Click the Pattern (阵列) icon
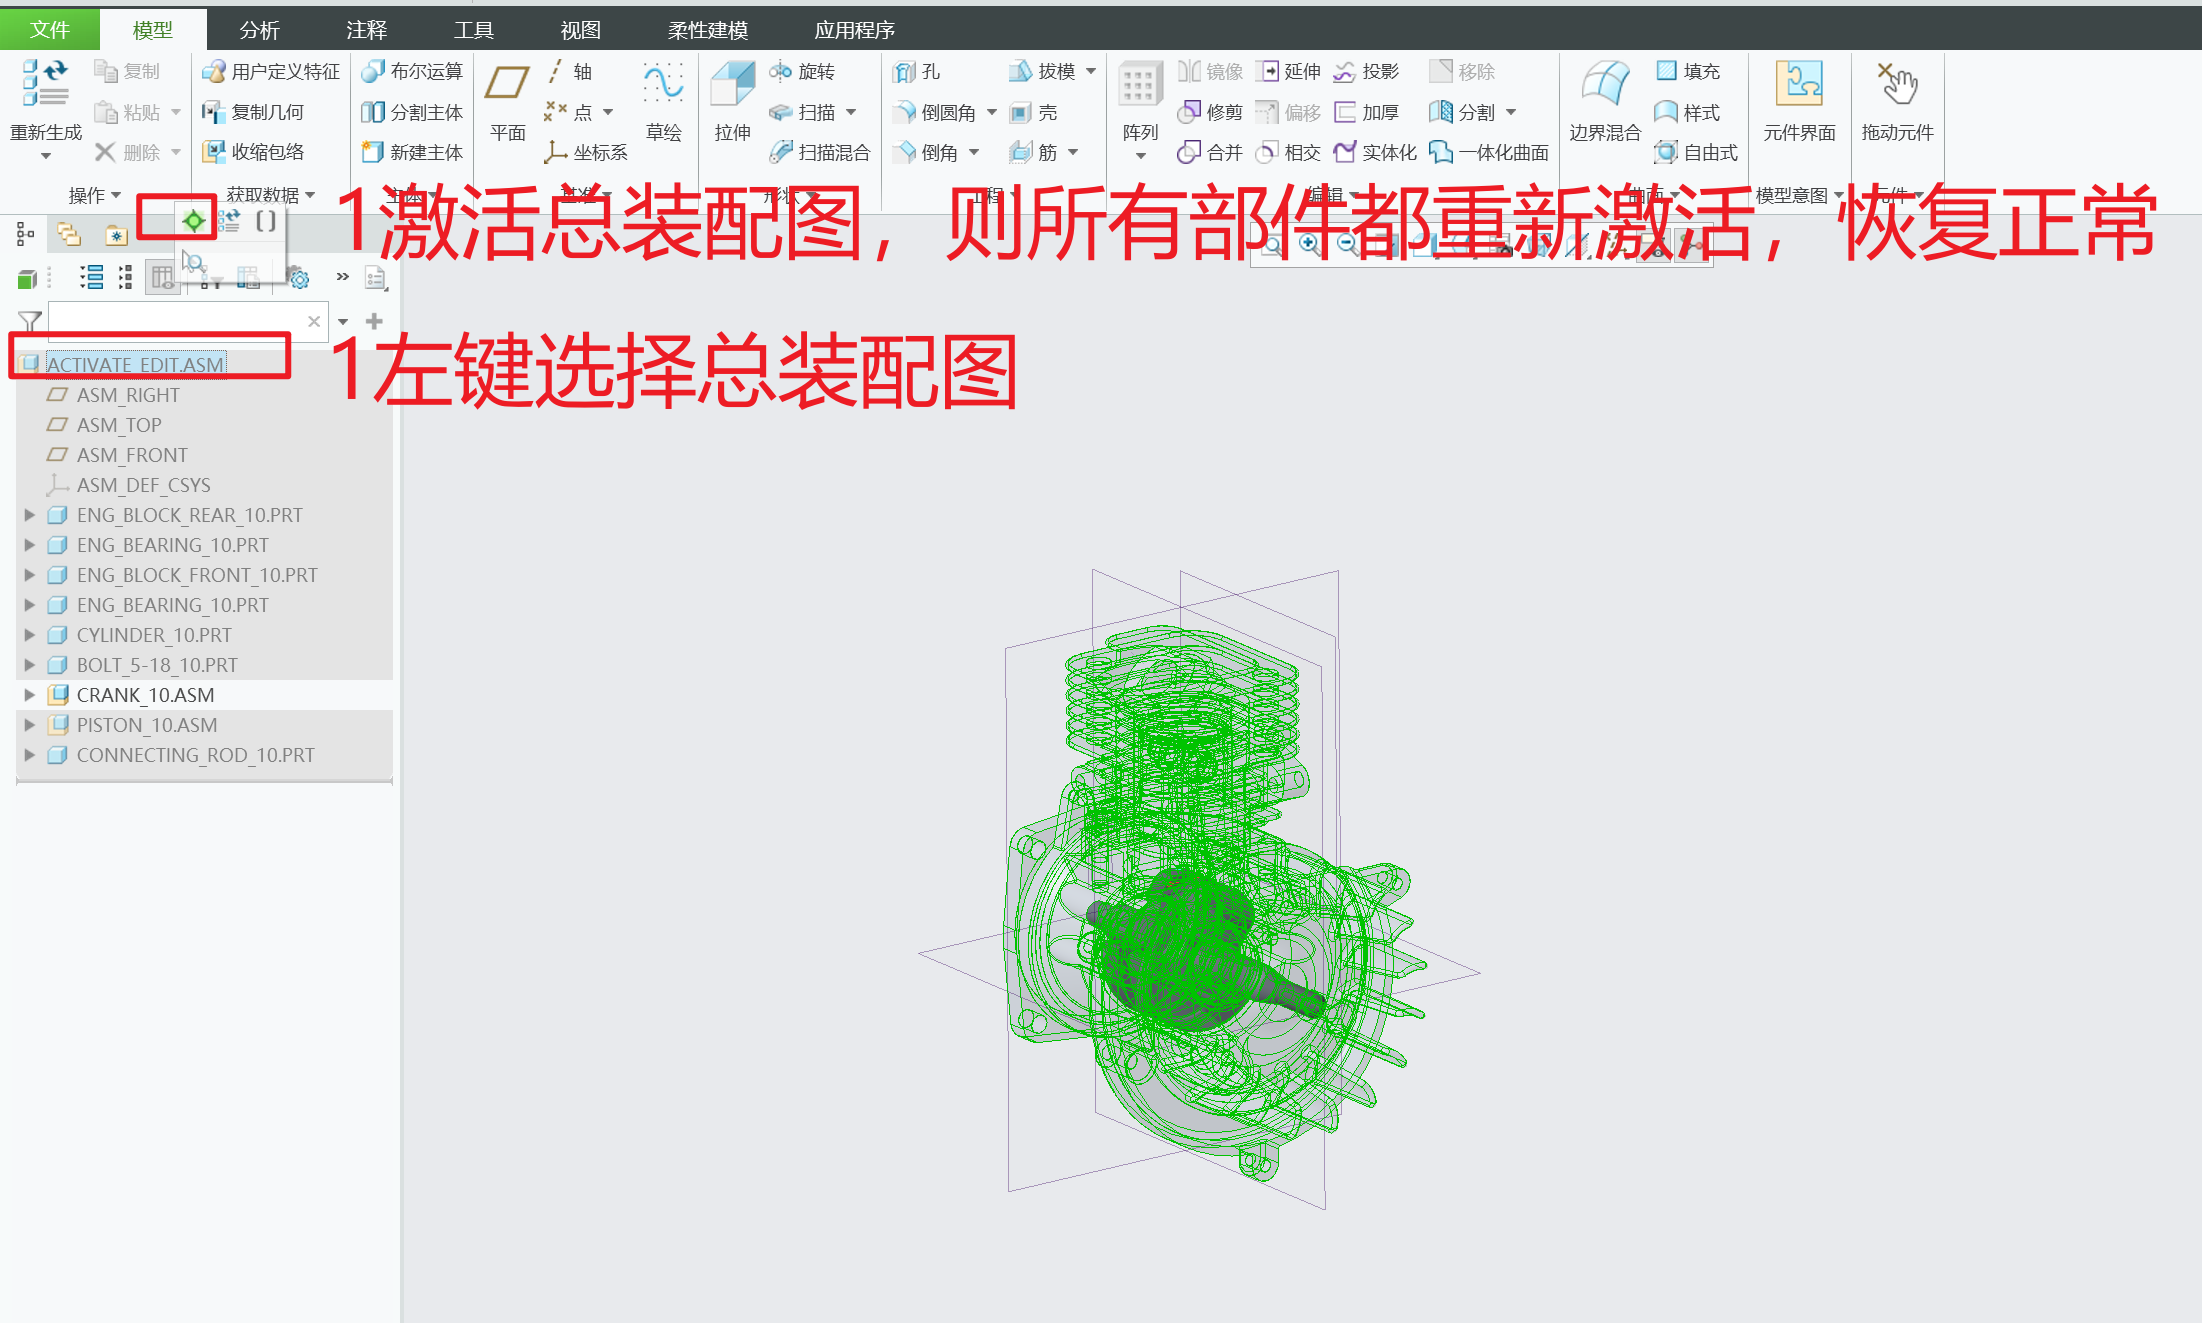The width and height of the screenshot is (2202, 1323). [x=1139, y=84]
